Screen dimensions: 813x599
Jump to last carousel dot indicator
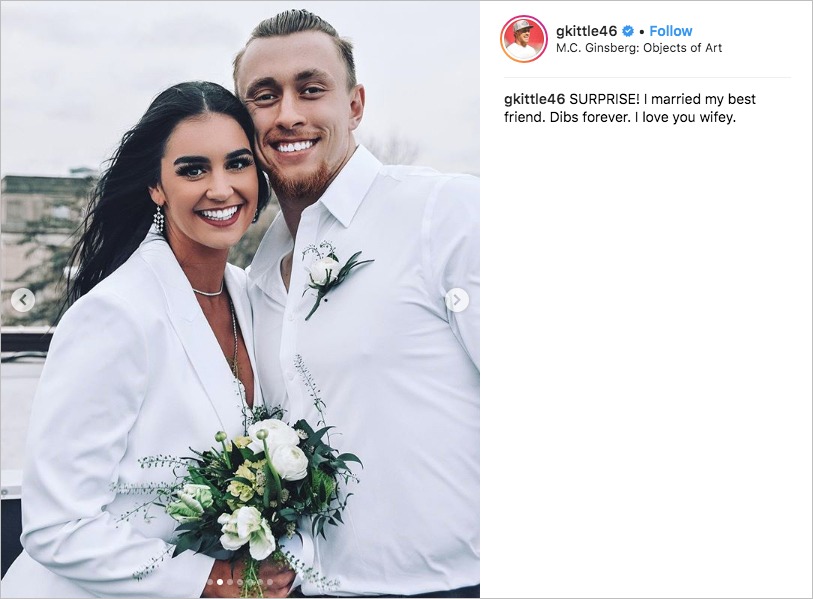(270, 582)
